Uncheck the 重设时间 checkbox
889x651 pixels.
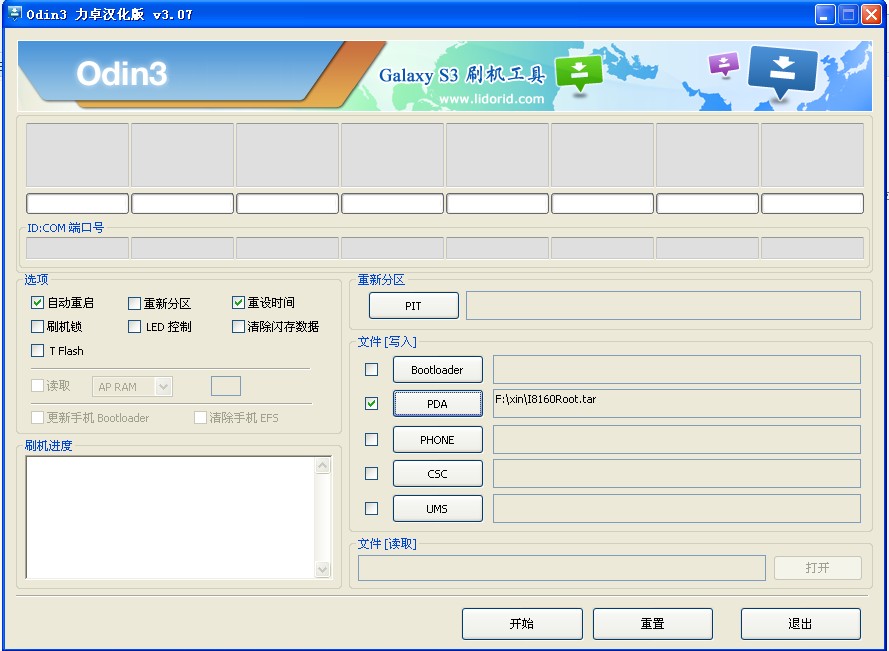(x=238, y=302)
